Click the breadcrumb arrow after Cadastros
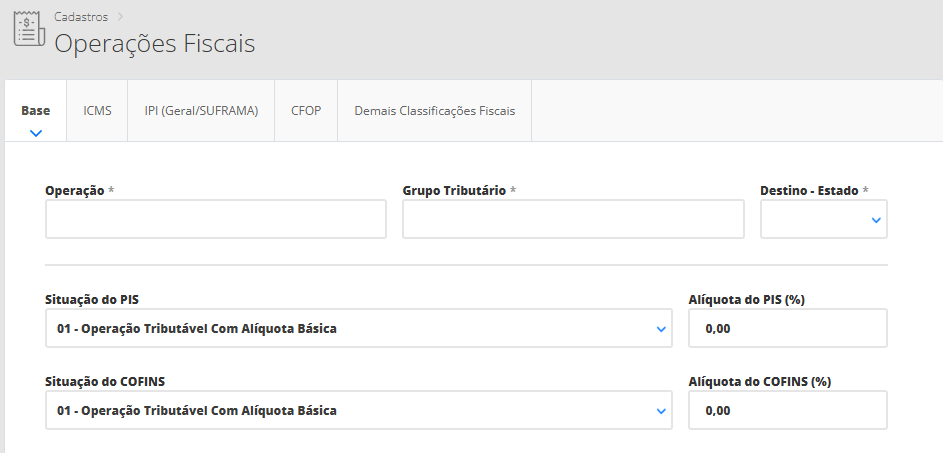This screenshot has height=453, width=943. point(120,17)
